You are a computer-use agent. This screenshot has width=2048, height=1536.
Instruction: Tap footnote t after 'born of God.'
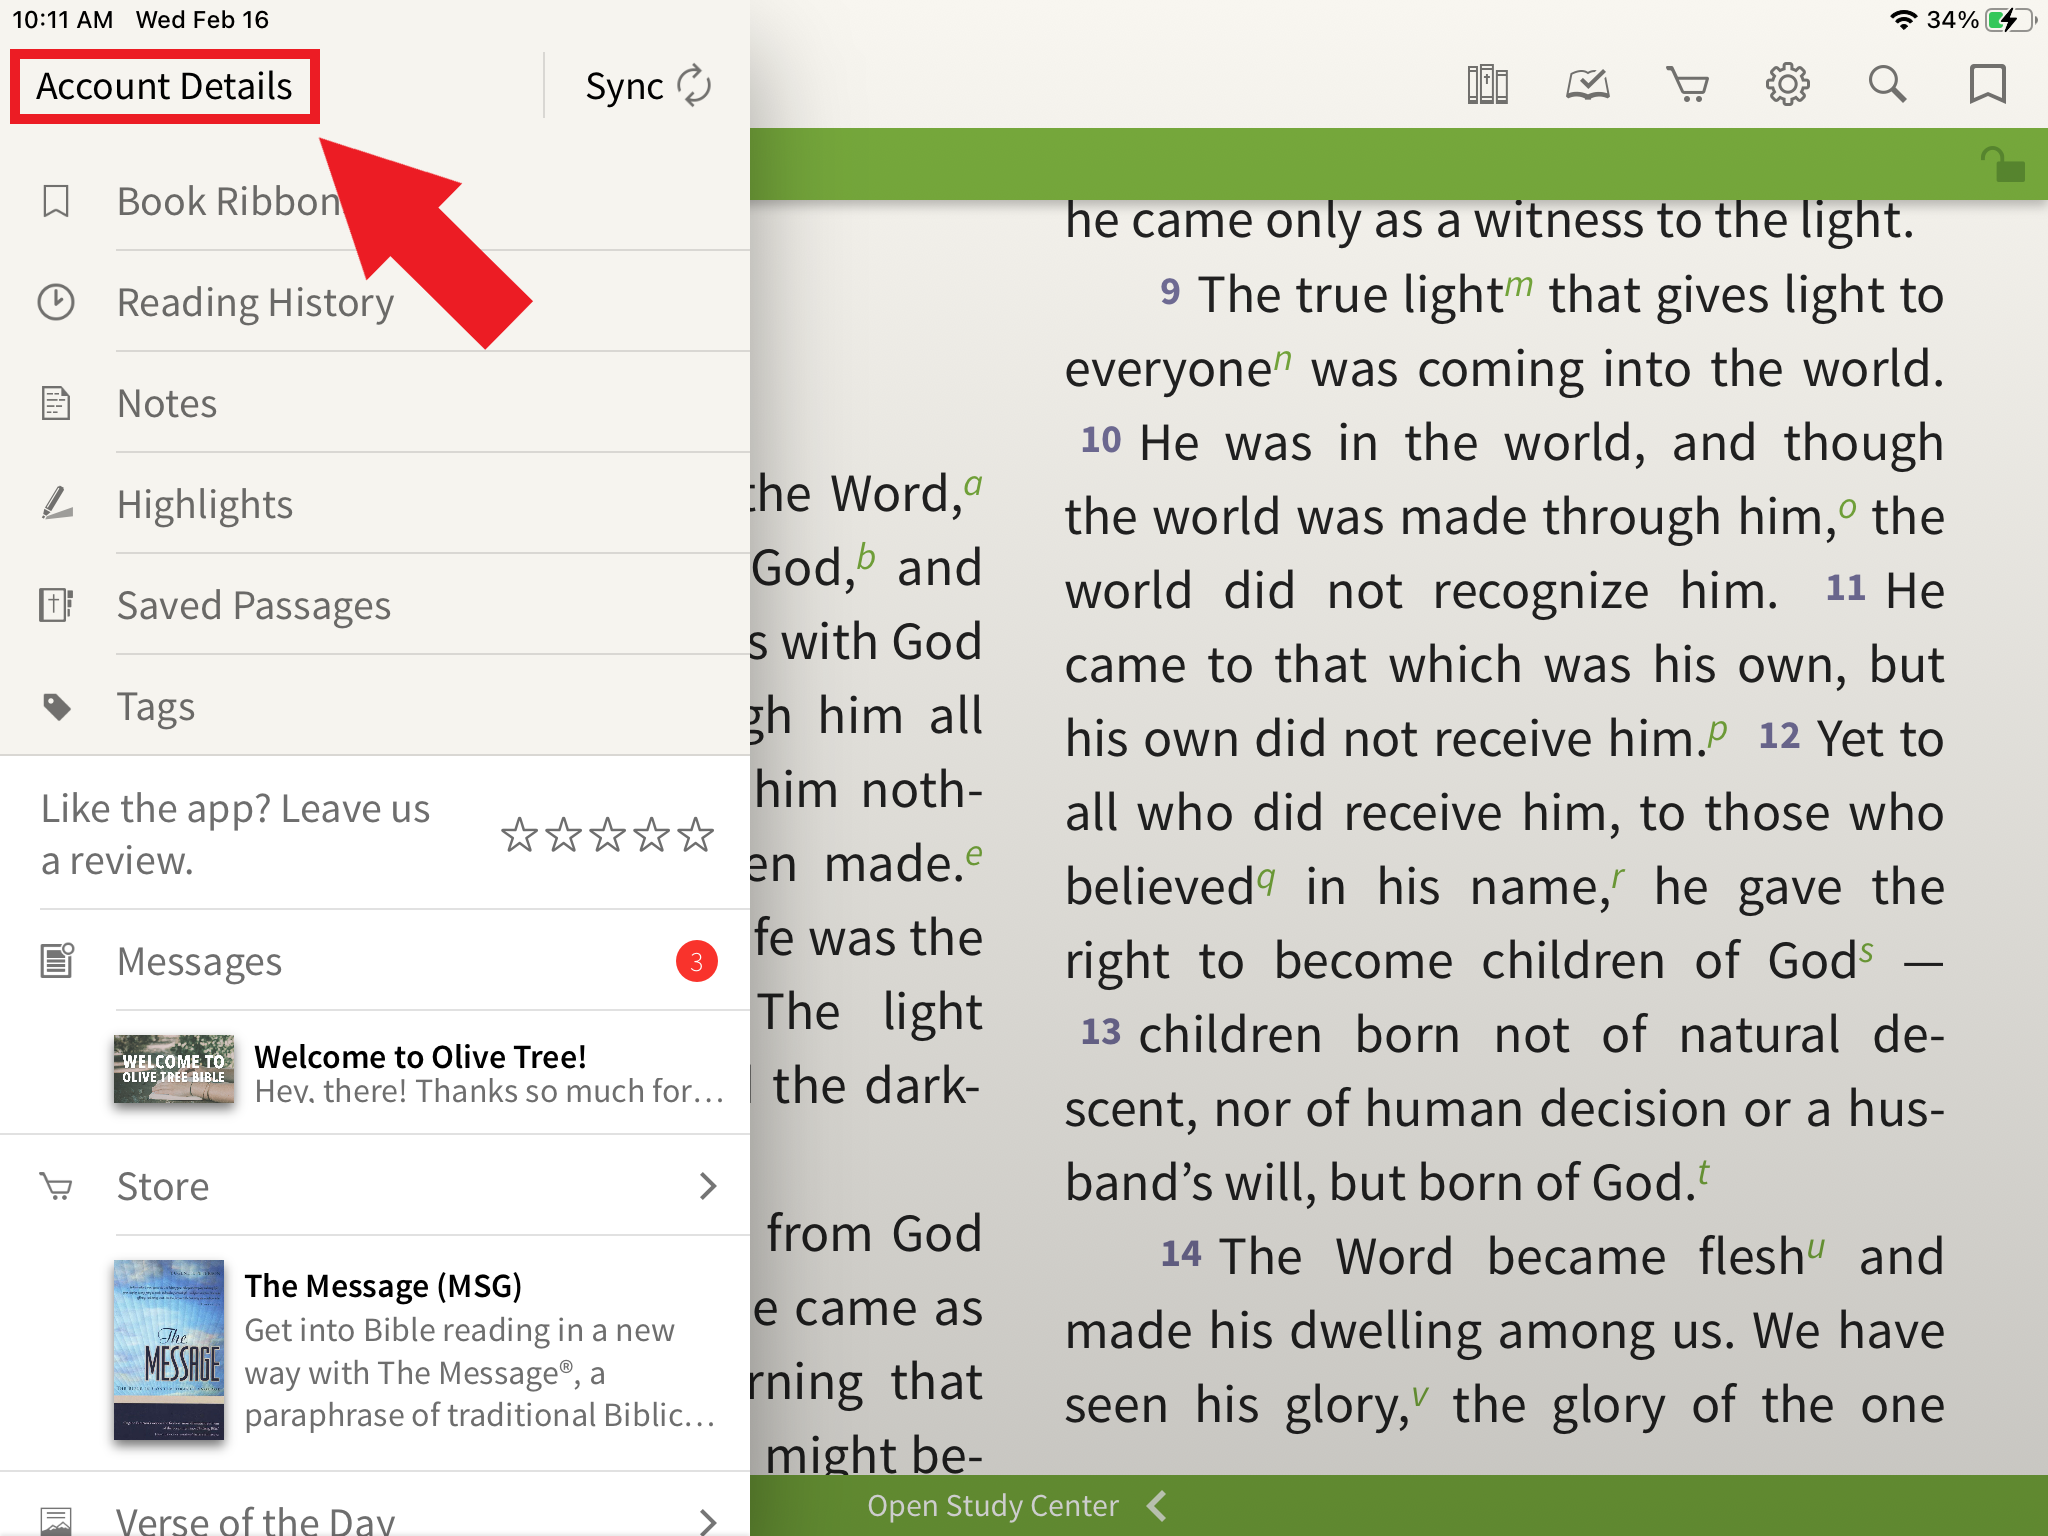1703,1172
